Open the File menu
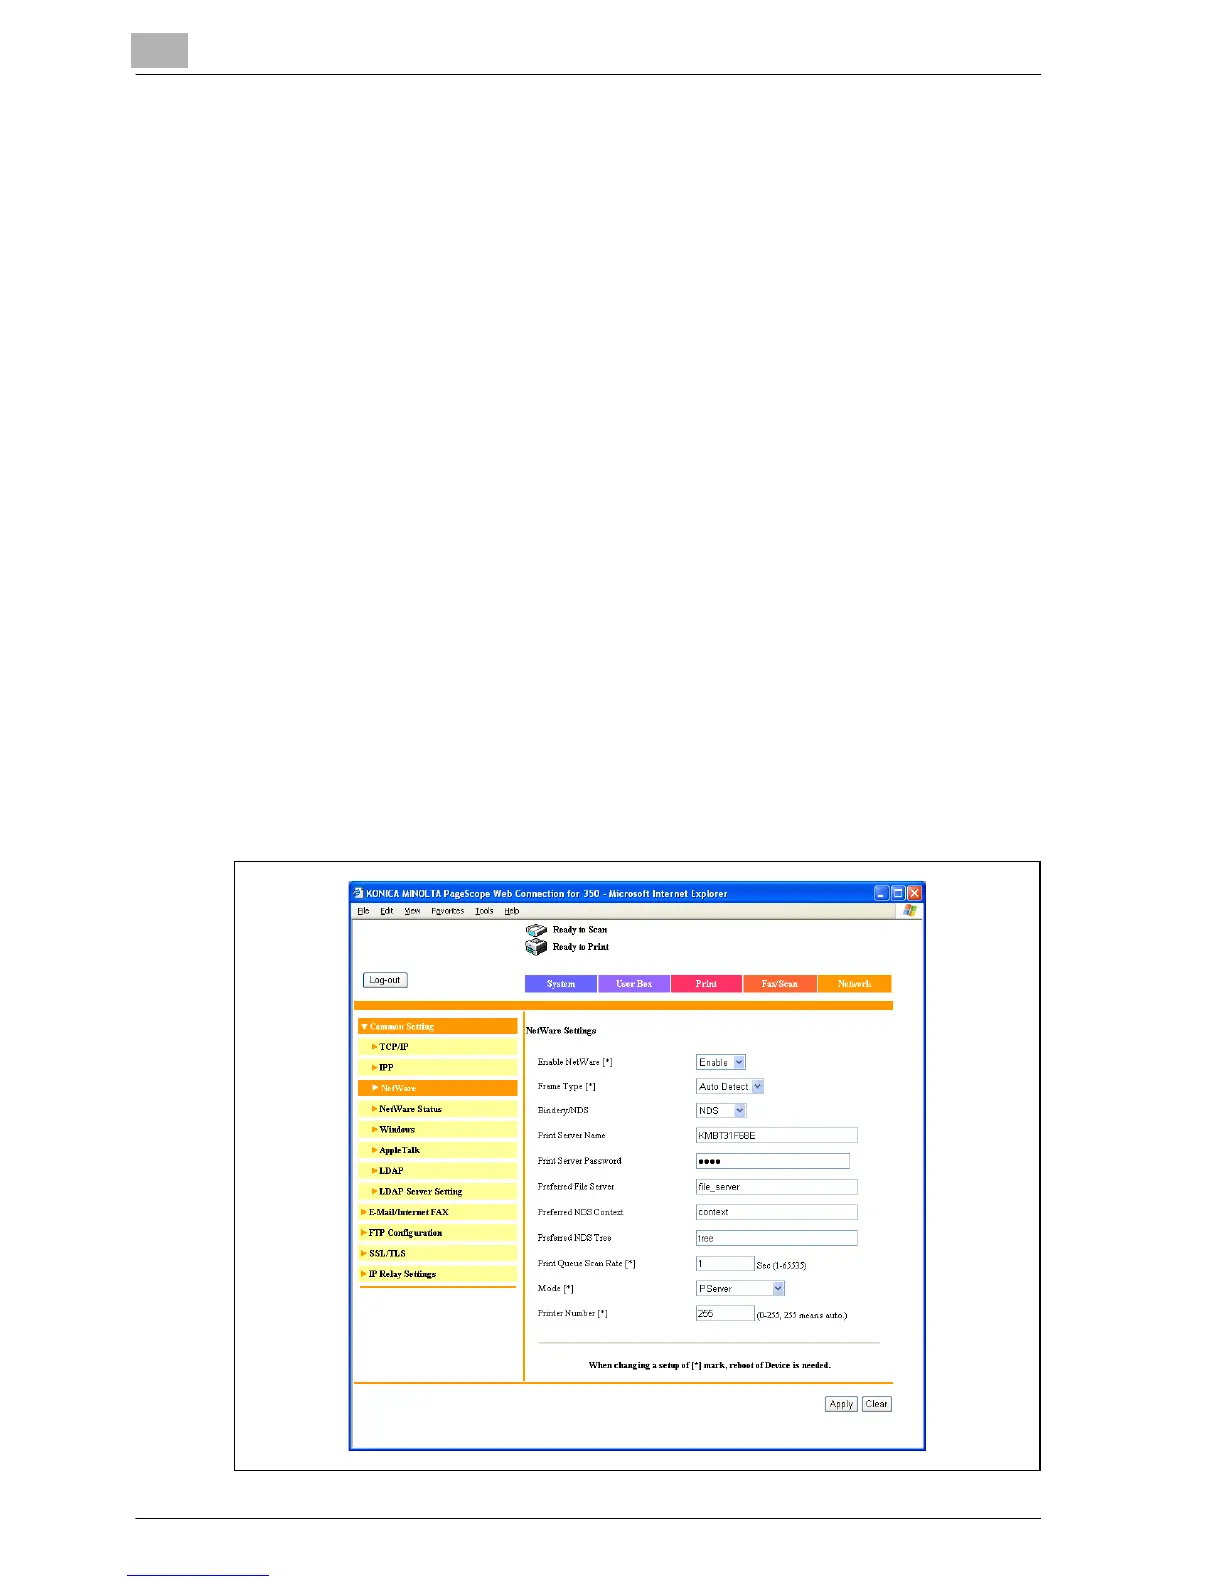Viewport: 1224px width, 1584px height. click(x=363, y=911)
